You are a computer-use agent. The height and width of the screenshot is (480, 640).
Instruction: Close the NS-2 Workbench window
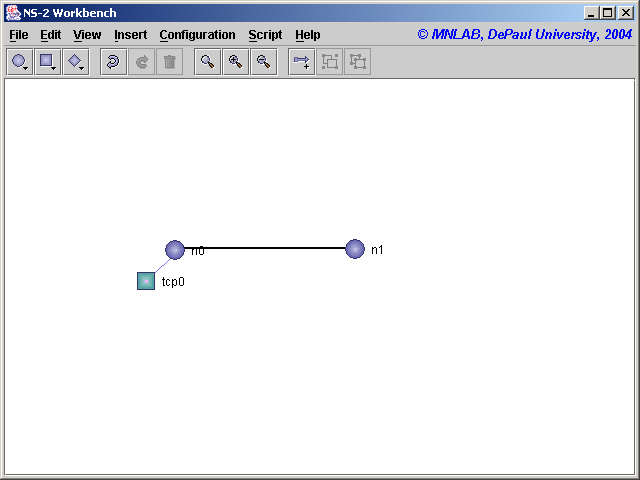(x=626, y=13)
